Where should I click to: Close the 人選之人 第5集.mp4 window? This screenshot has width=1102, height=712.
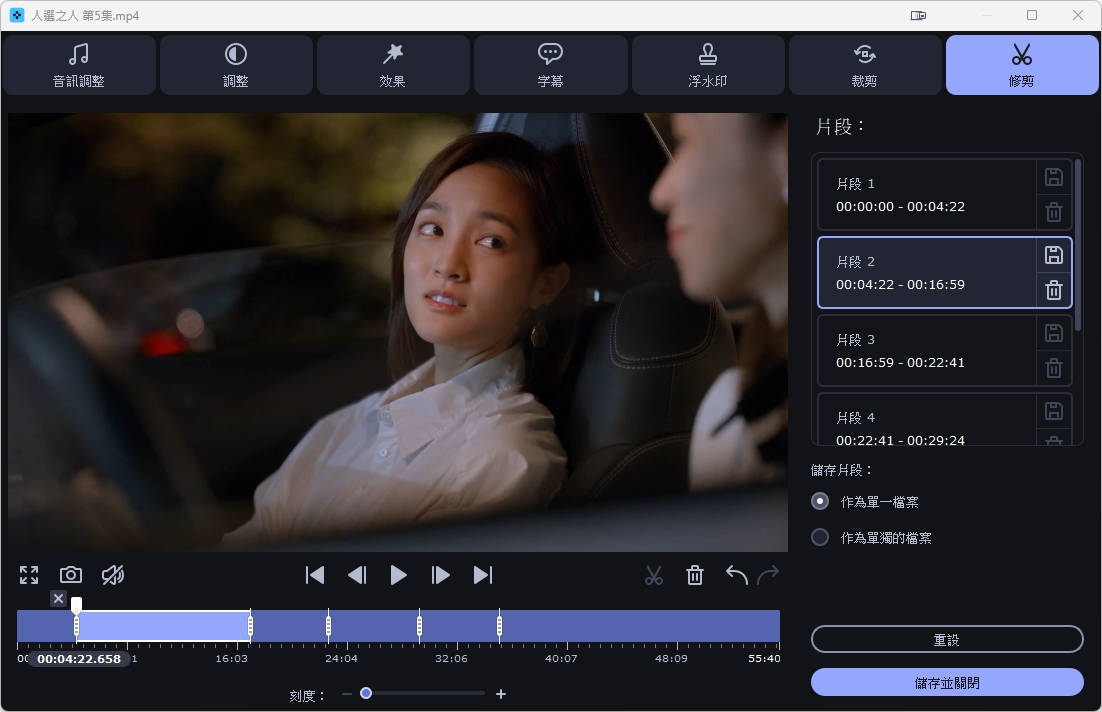(x=1077, y=15)
